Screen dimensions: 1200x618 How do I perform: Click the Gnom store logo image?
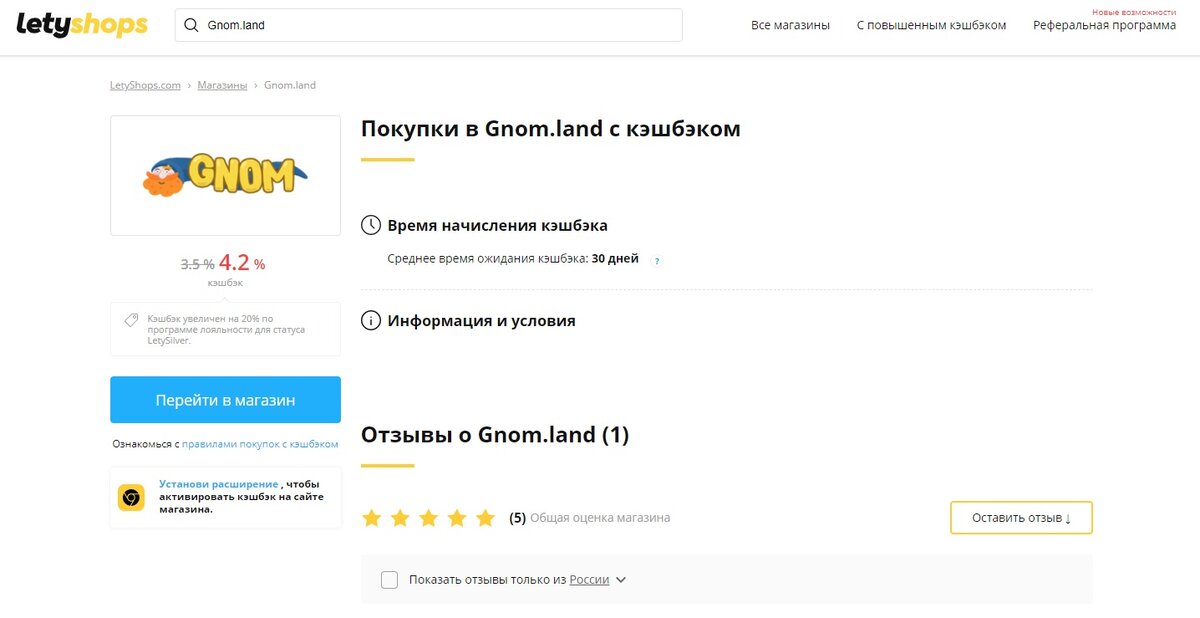click(x=225, y=175)
